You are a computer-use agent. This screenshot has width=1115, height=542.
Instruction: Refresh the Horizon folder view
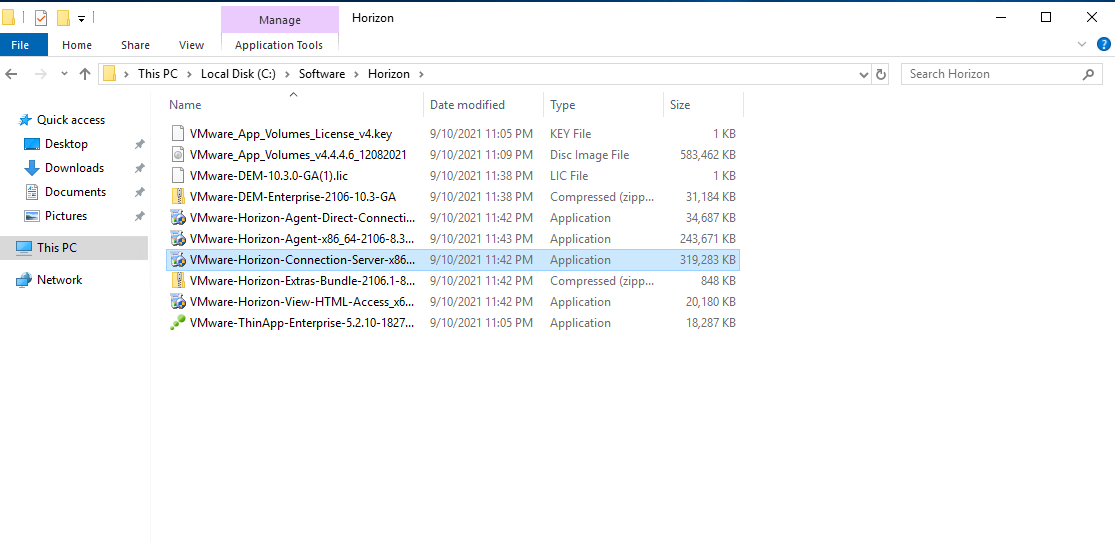pos(881,74)
